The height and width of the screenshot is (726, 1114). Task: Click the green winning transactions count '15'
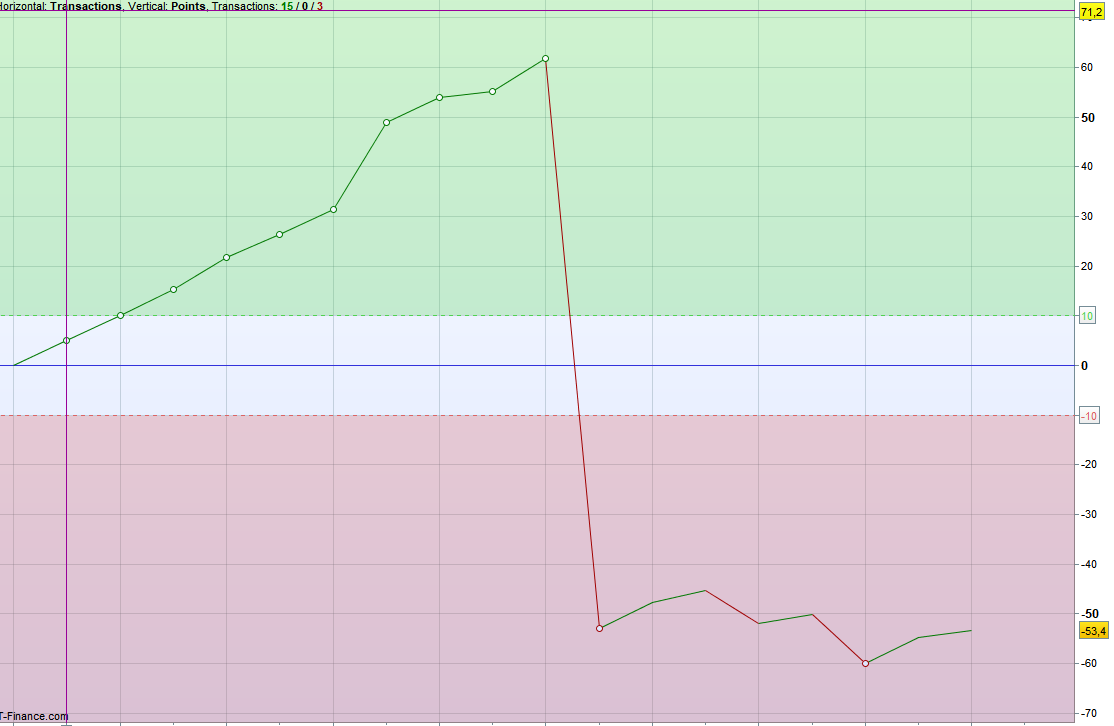click(x=287, y=6)
